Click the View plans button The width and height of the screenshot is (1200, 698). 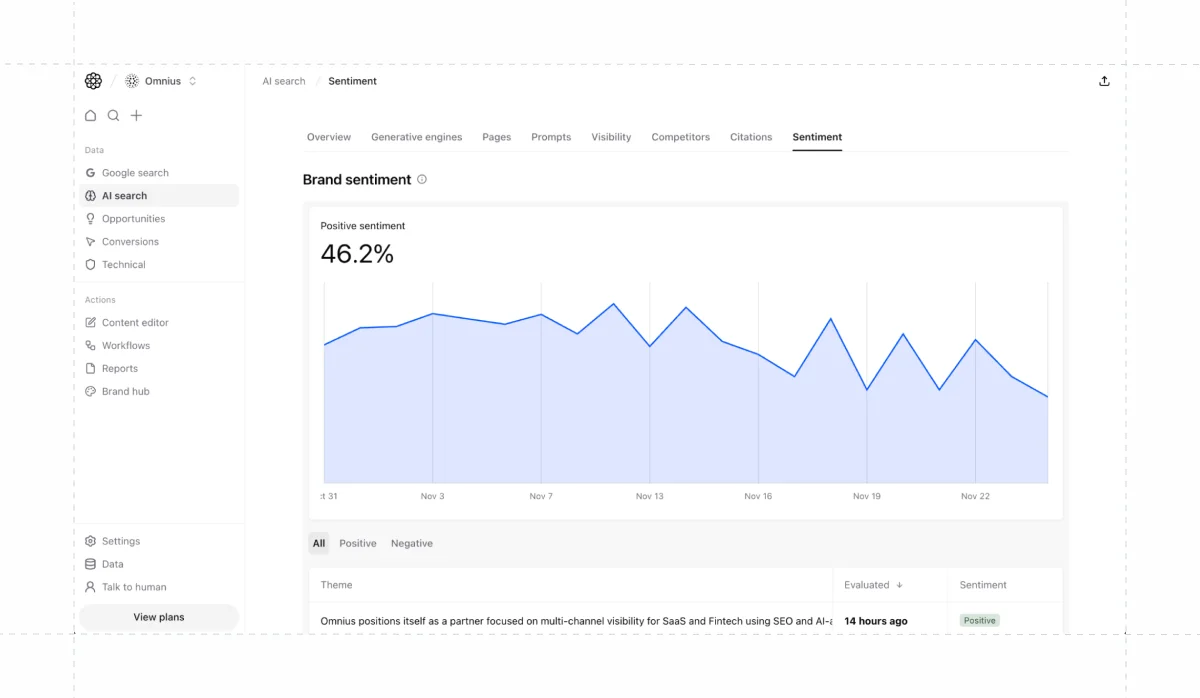point(158,617)
